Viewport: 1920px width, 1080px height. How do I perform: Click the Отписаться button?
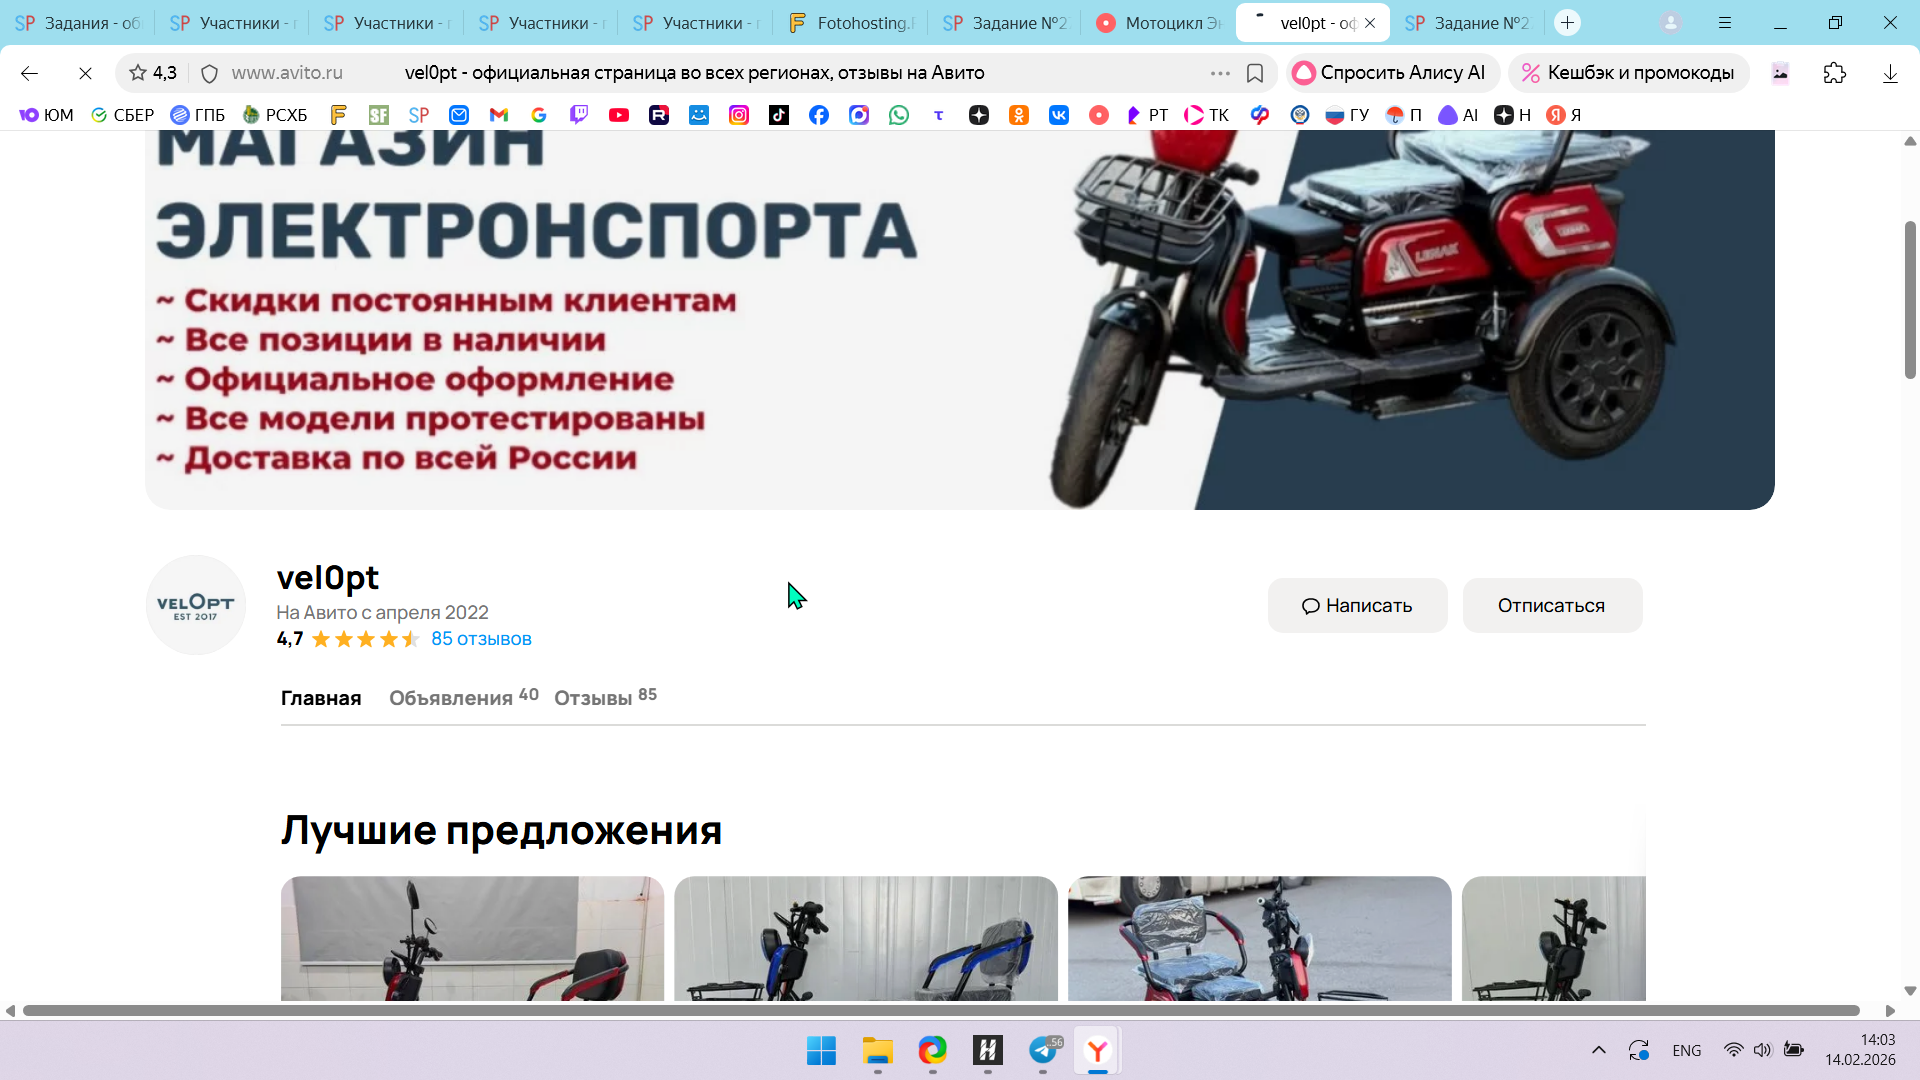pyautogui.click(x=1552, y=605)
